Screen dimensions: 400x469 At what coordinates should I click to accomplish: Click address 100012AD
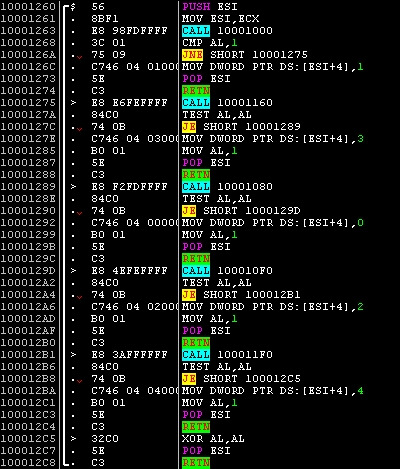point(28,318)
